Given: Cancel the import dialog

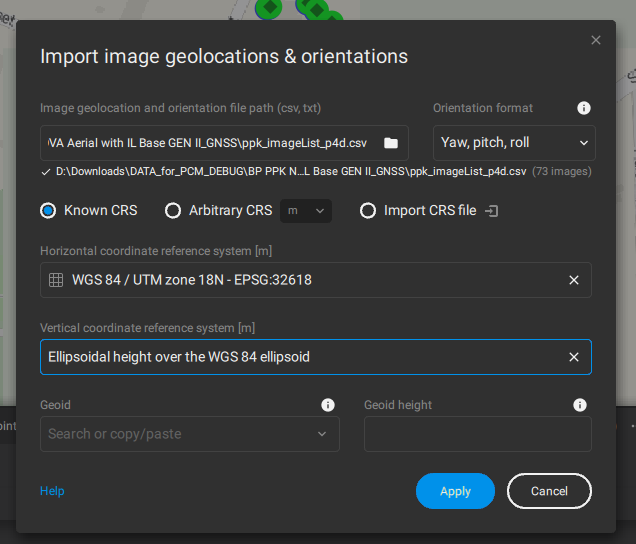Looking at the screenshot, I should [x=549, y=491].
